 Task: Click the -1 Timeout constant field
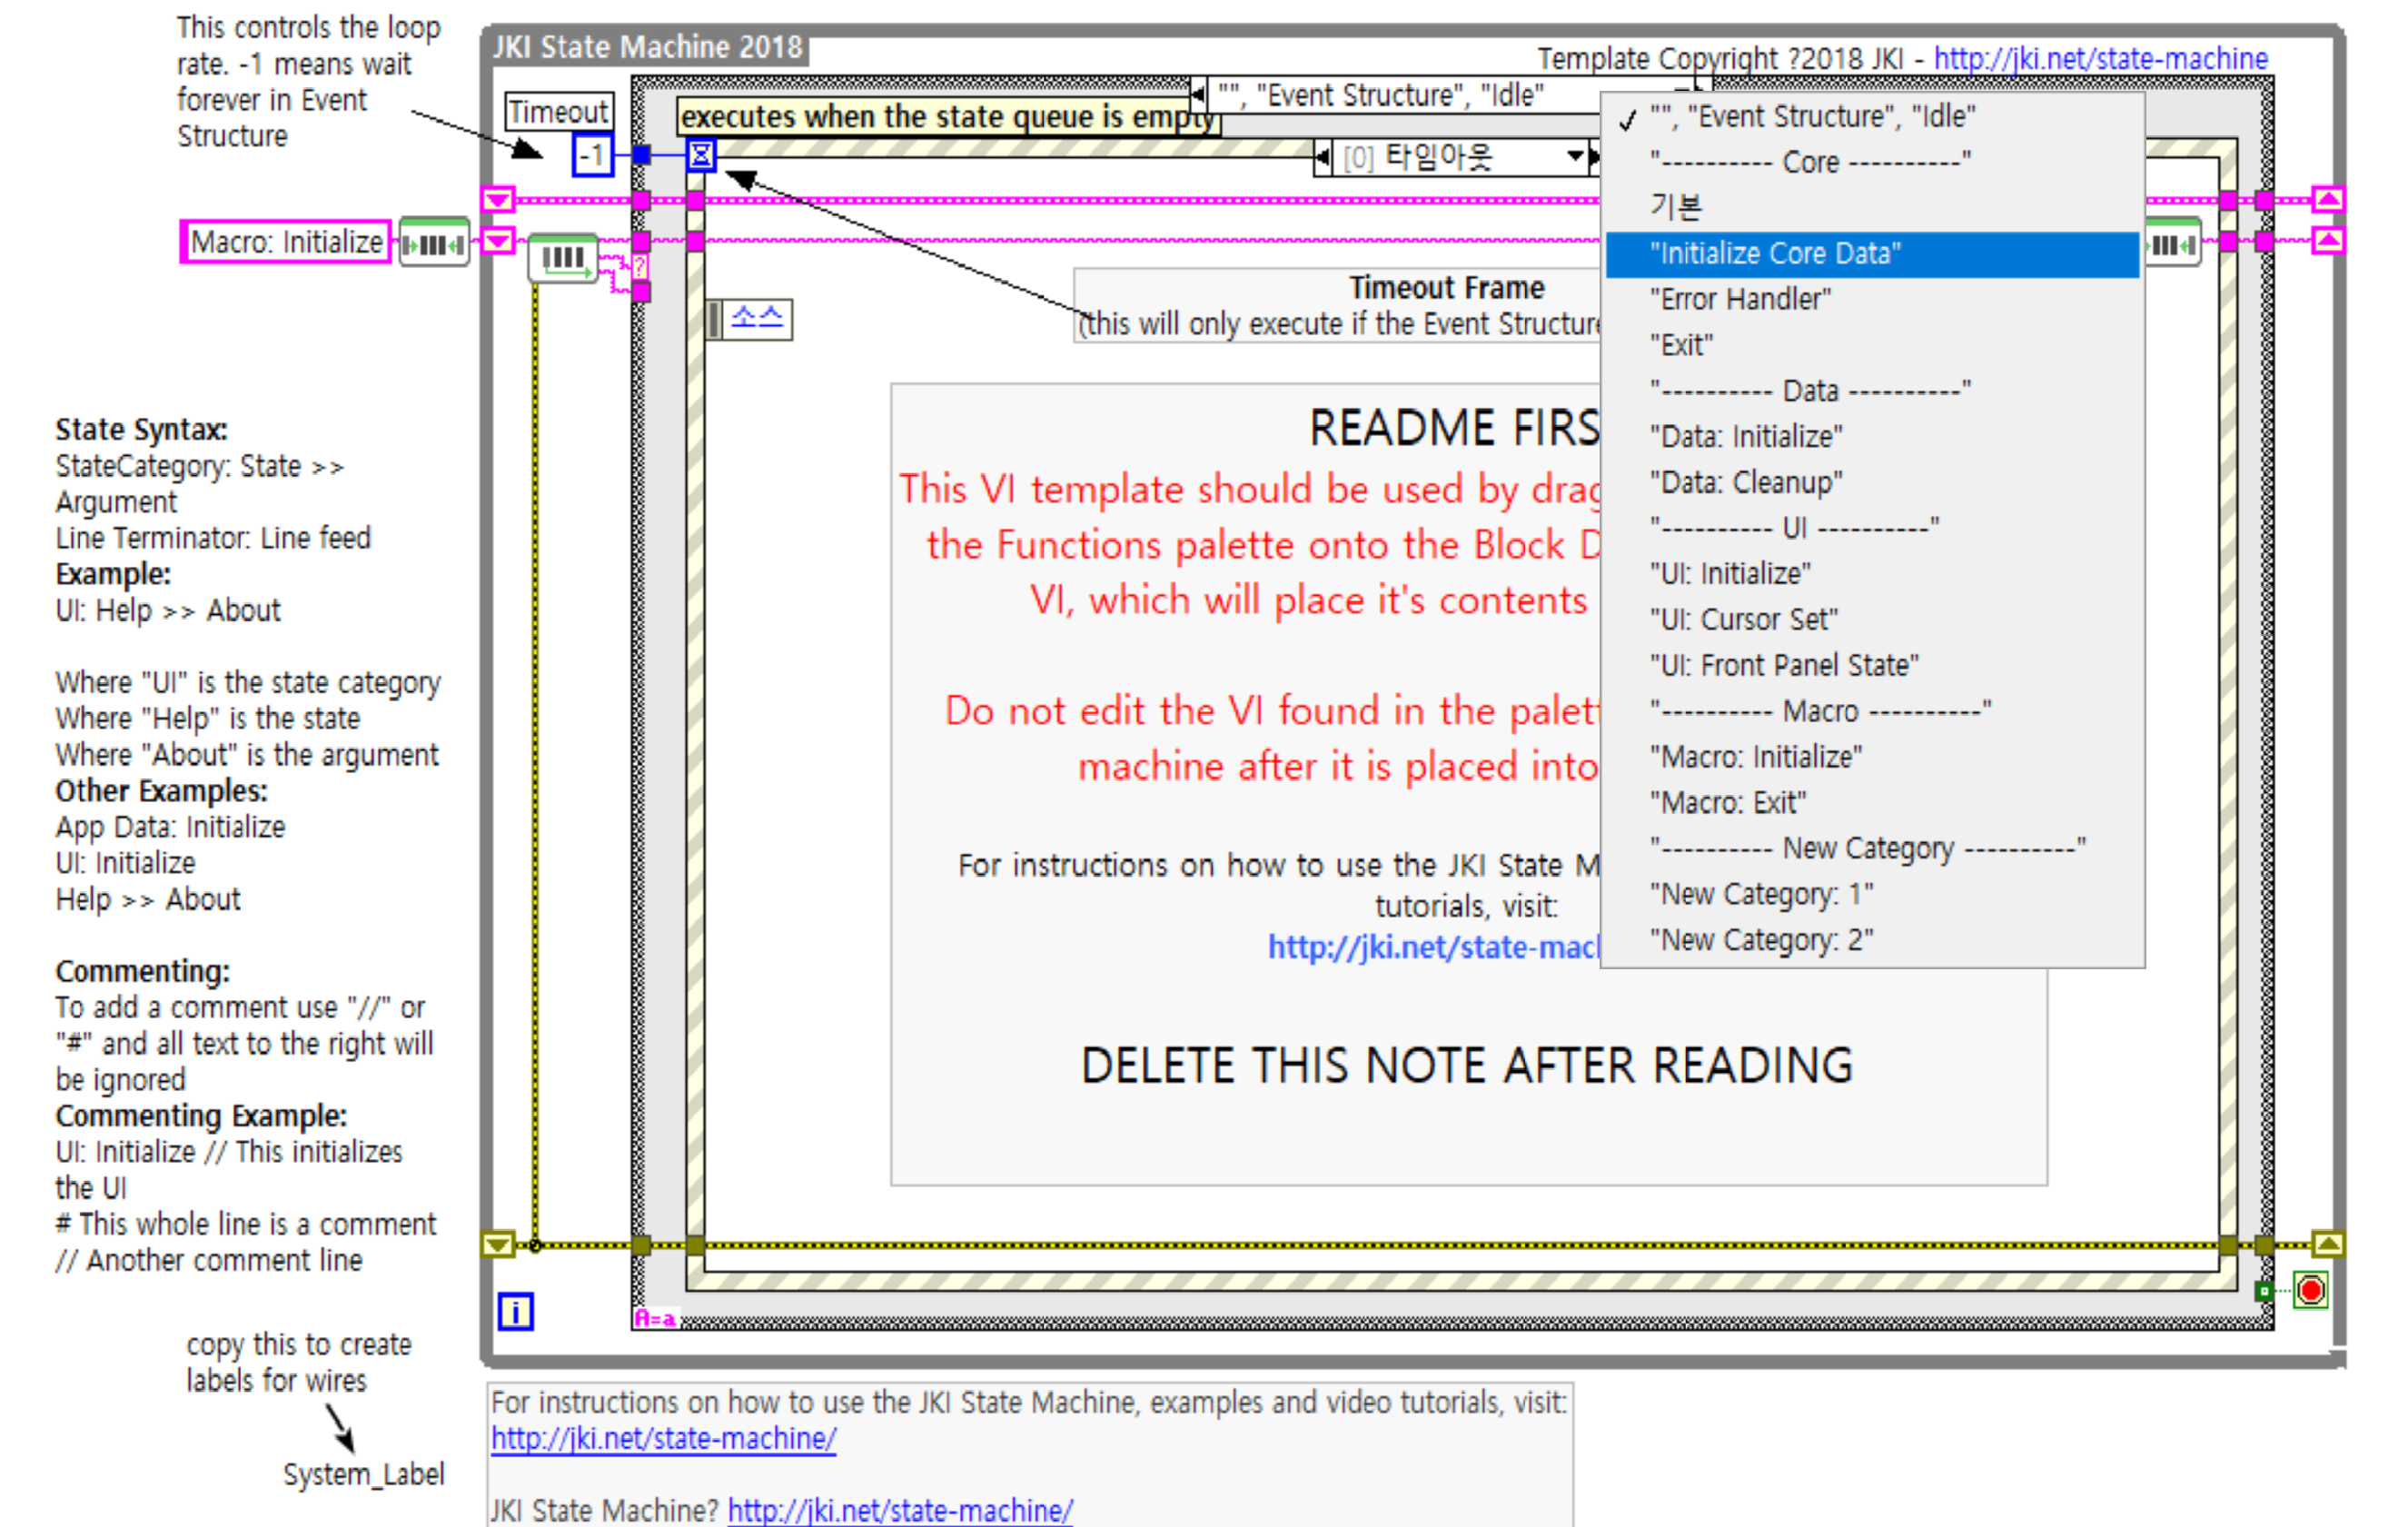[593, 156]
